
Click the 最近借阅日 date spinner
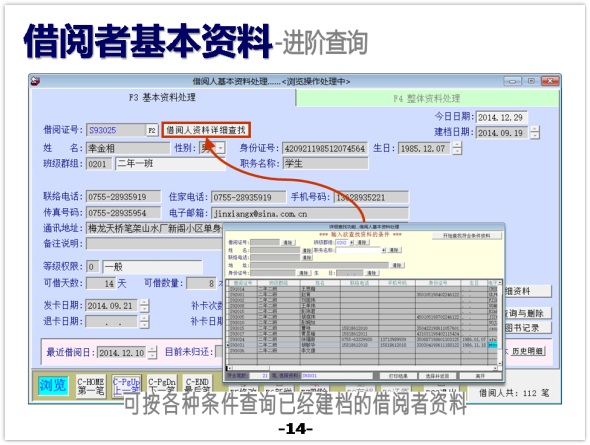coord(152,352)
